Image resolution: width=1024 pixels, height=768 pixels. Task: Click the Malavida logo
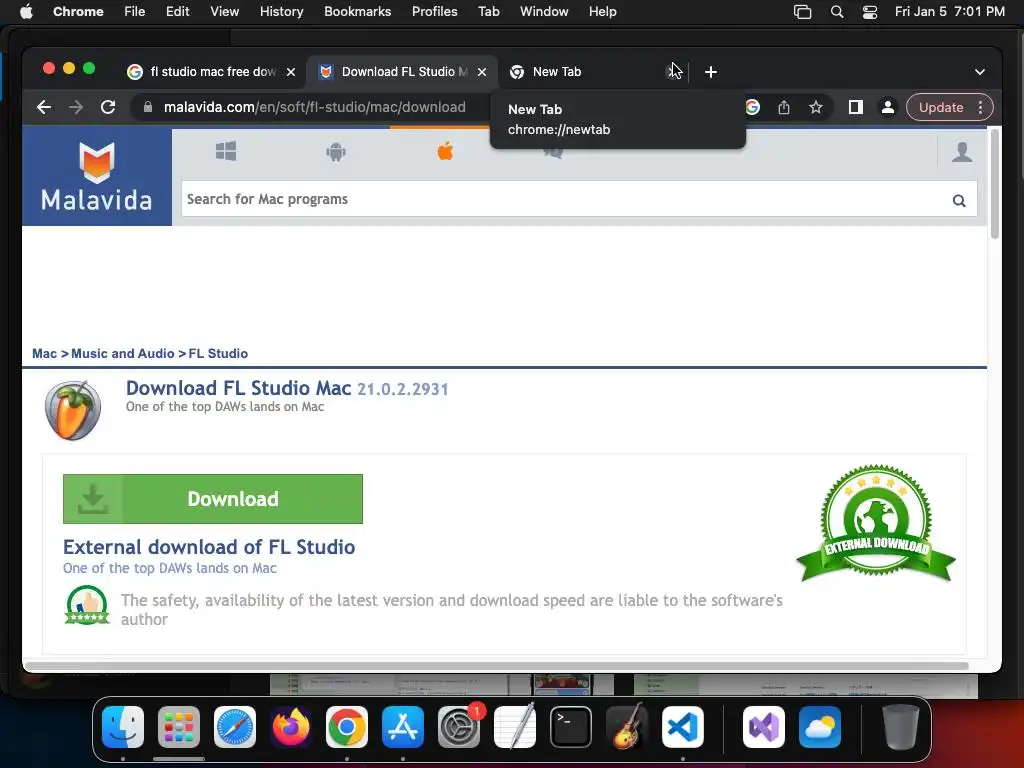click(97, 176)
